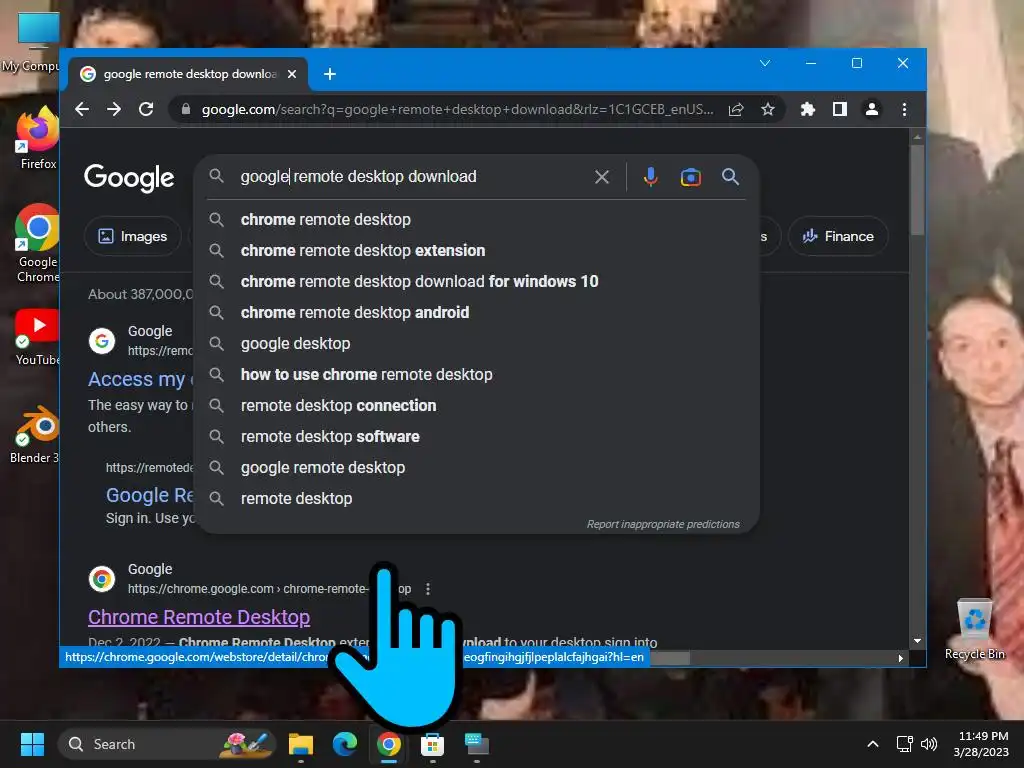The width and height of the screenshot is (1024, 768).
Task: Choose suggestion 'chrome remote desktop extension'
Action: click(477, 250)
